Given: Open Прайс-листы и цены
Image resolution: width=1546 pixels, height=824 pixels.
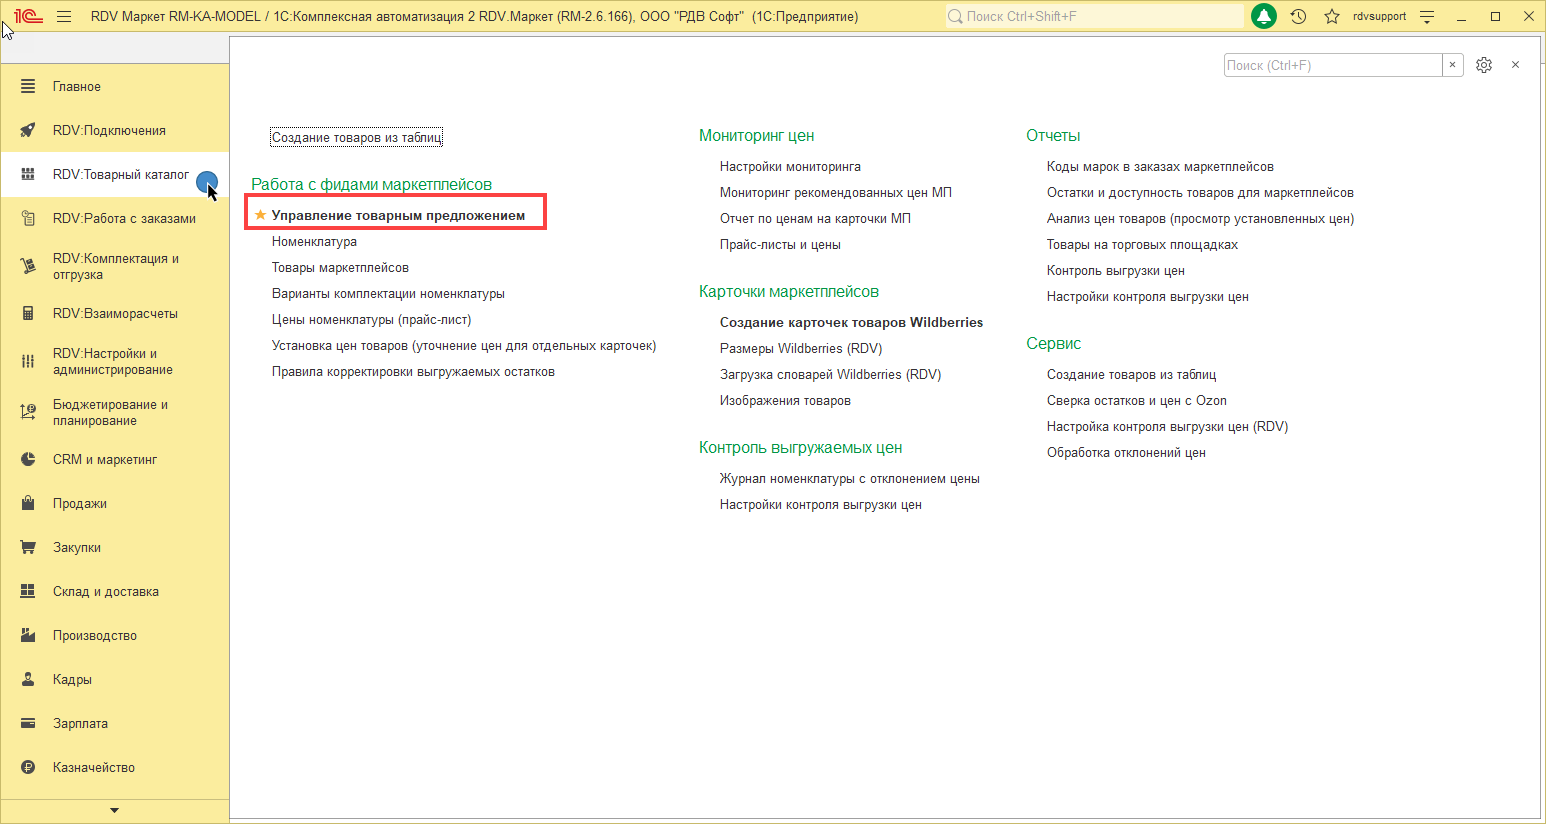Looking at the screenshot, I should pos(780,245).
